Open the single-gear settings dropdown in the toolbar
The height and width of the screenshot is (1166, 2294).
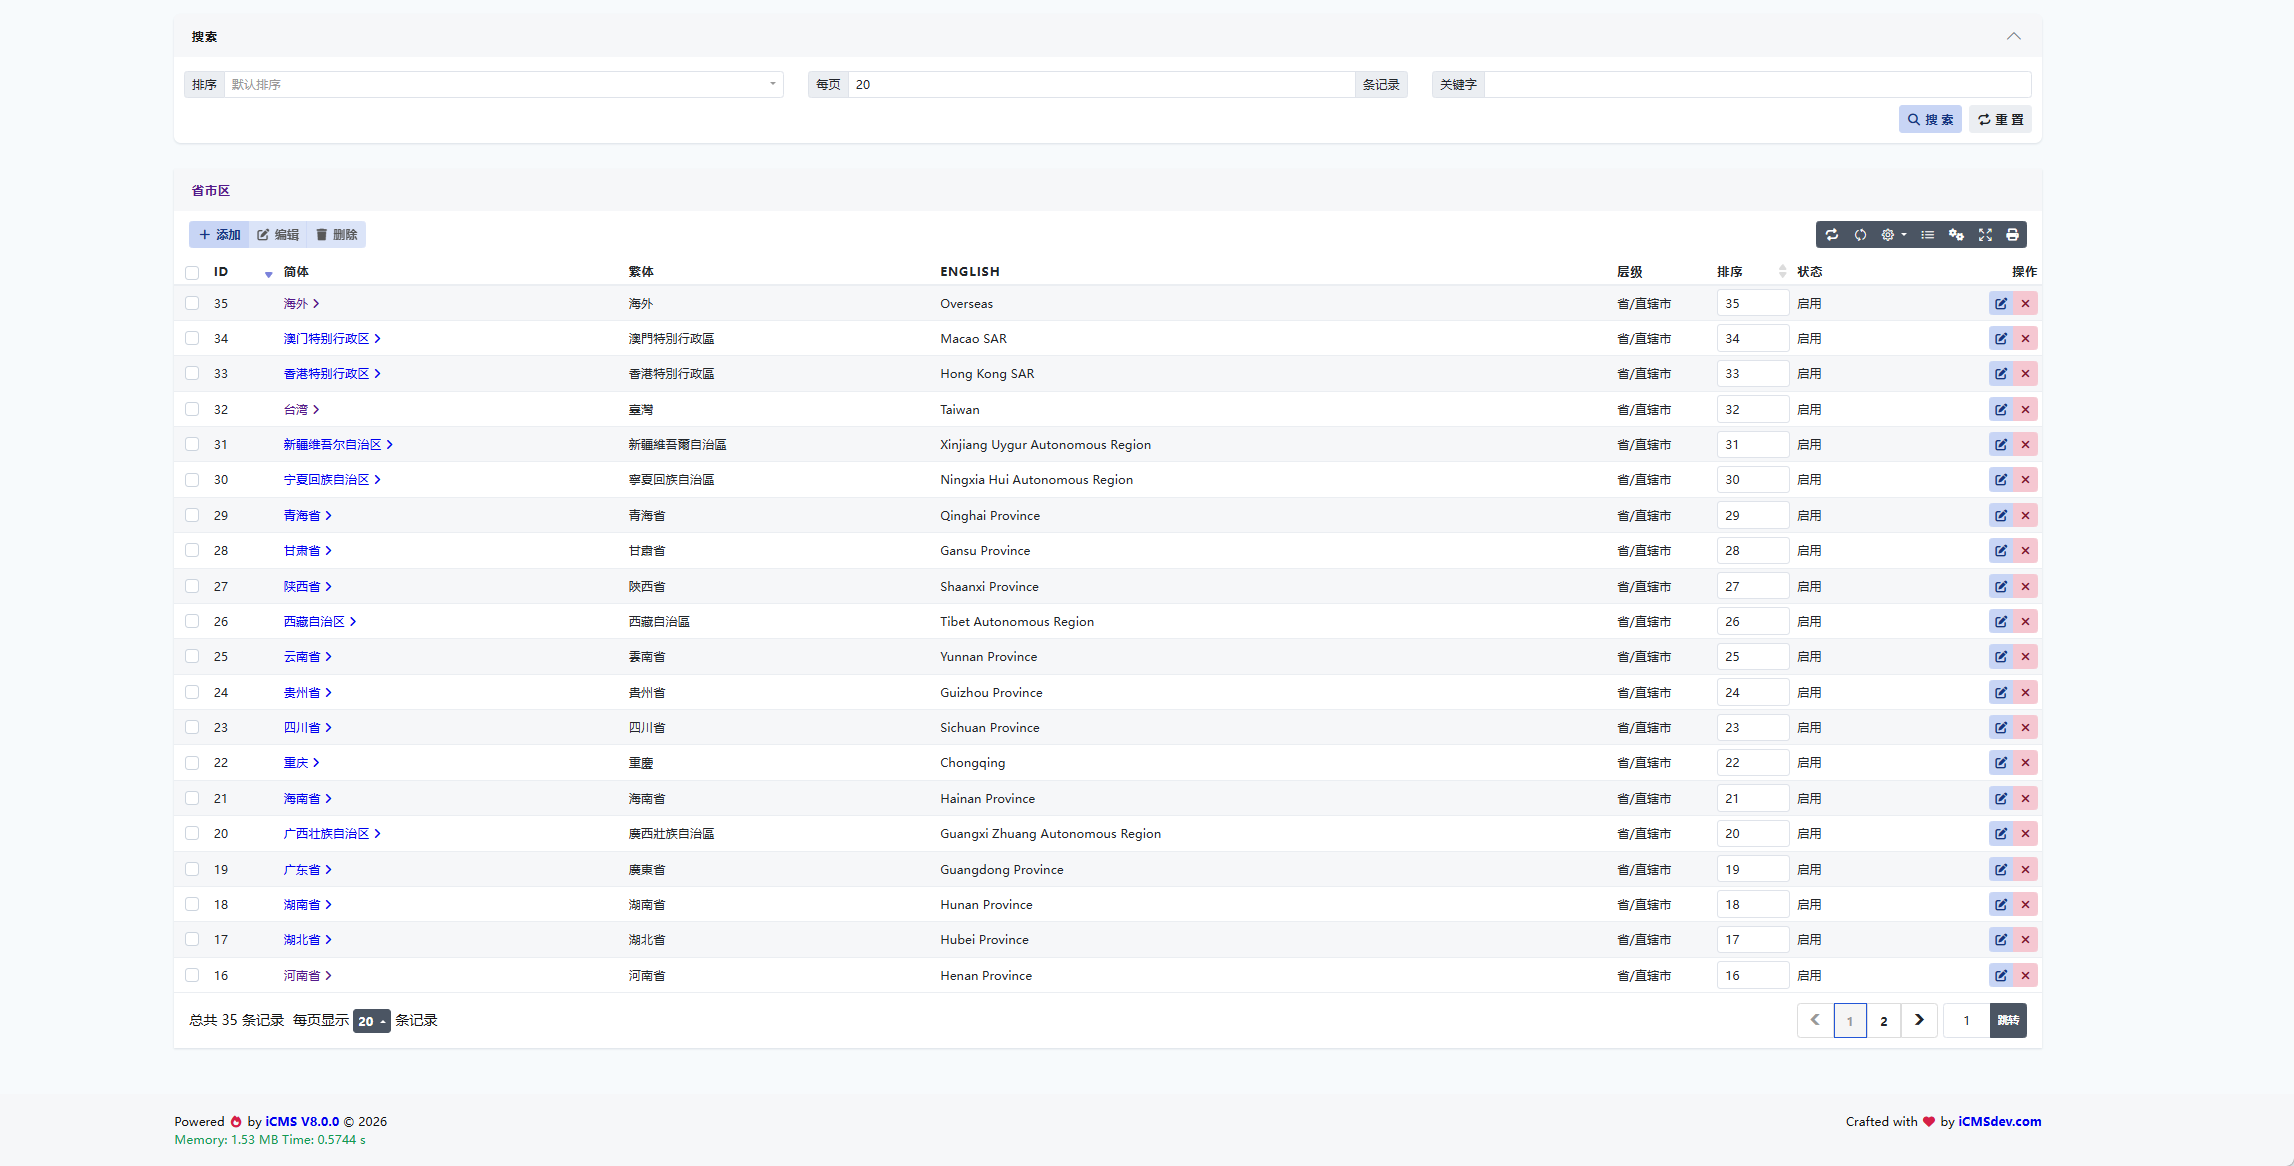click(1893, 235)
